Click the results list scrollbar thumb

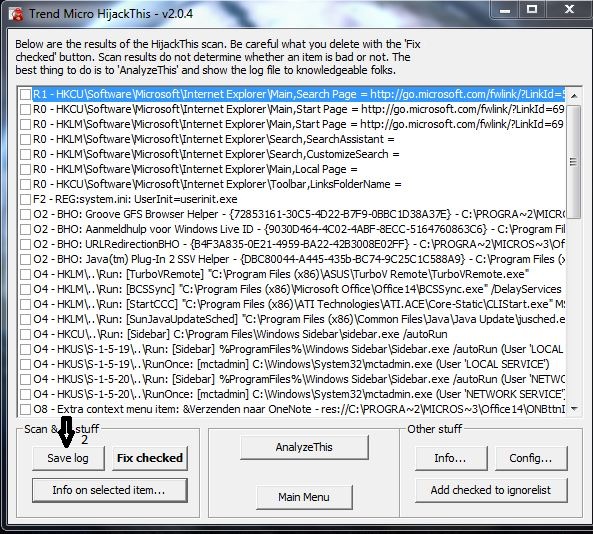[x=574, y=162]
